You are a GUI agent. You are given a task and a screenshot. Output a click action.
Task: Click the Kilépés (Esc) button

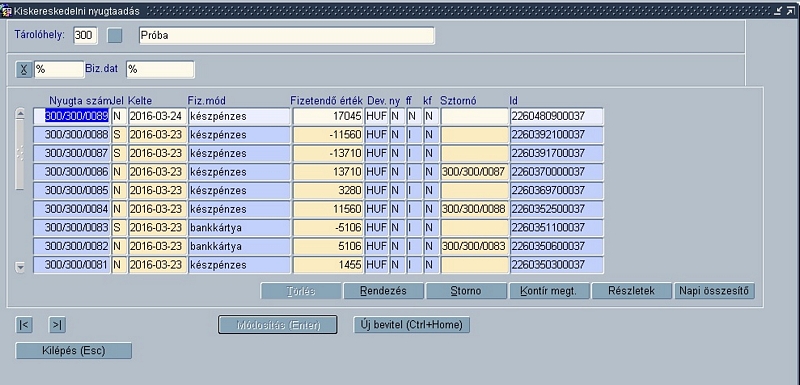[73, 351]
